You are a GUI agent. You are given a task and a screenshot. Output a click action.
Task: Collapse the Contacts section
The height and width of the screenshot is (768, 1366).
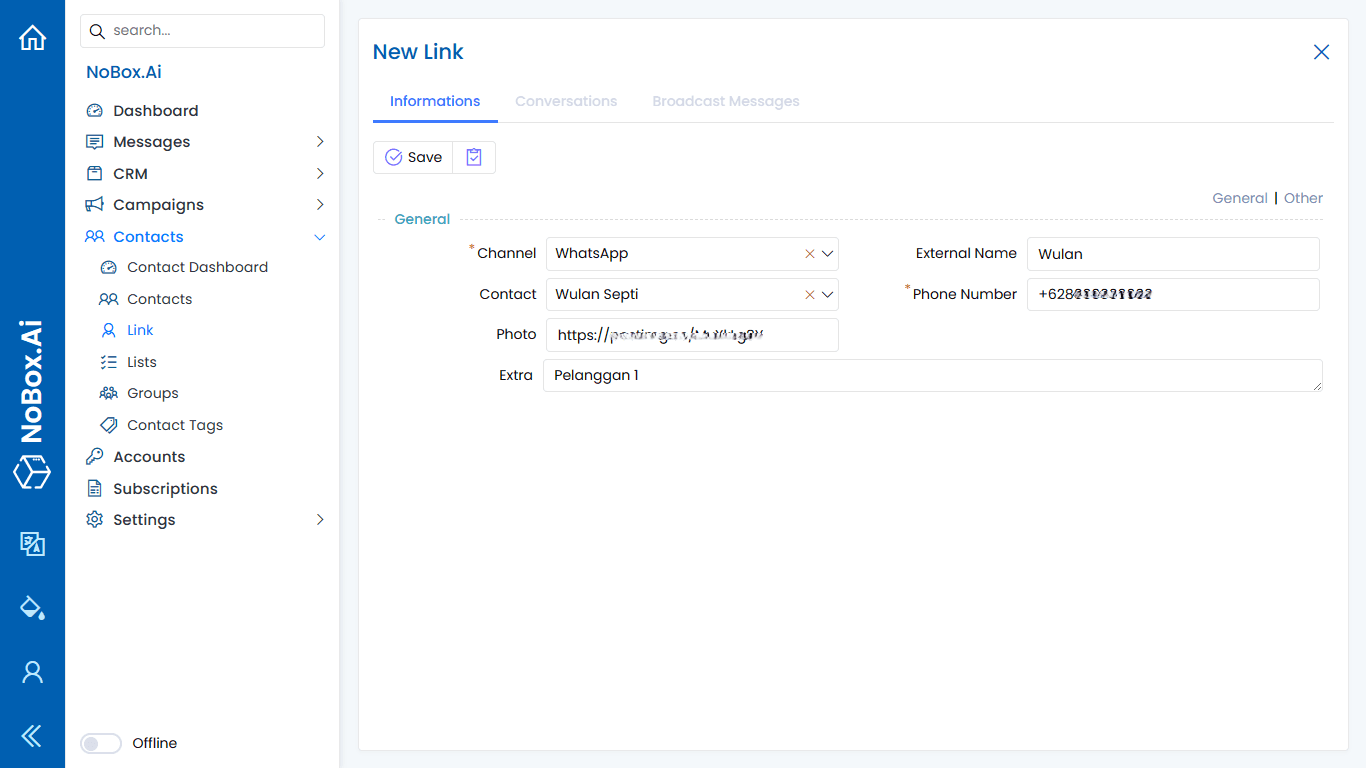tap(320, 237)
